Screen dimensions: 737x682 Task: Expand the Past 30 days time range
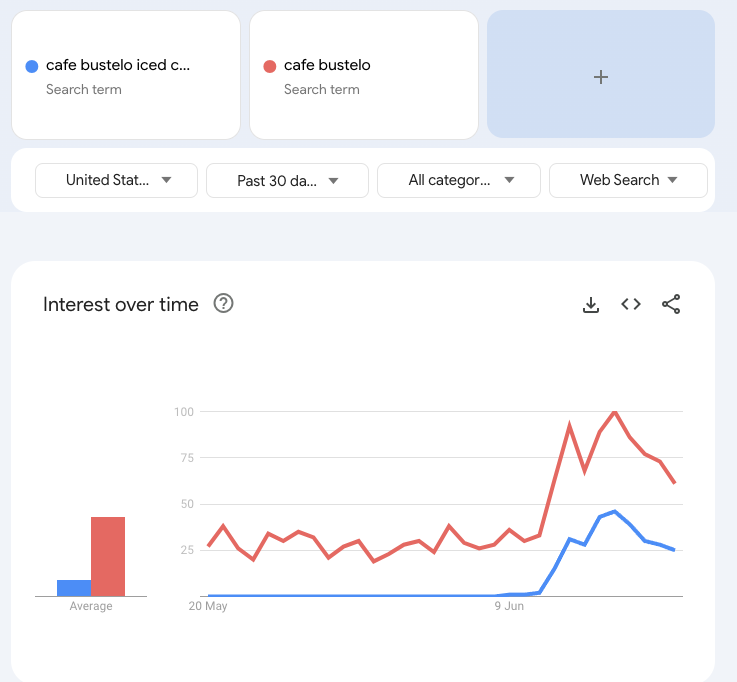(287, 180)
